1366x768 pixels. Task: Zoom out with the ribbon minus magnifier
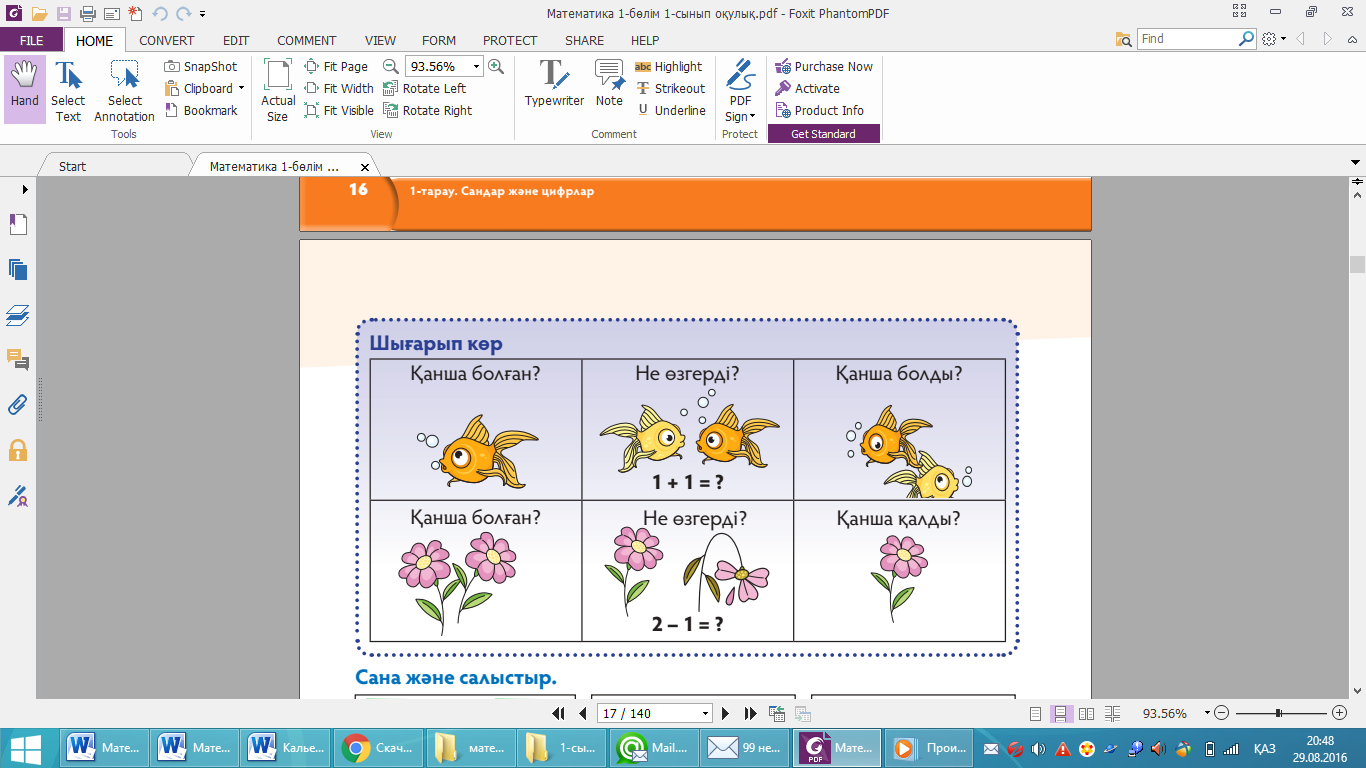pos(391,66)
